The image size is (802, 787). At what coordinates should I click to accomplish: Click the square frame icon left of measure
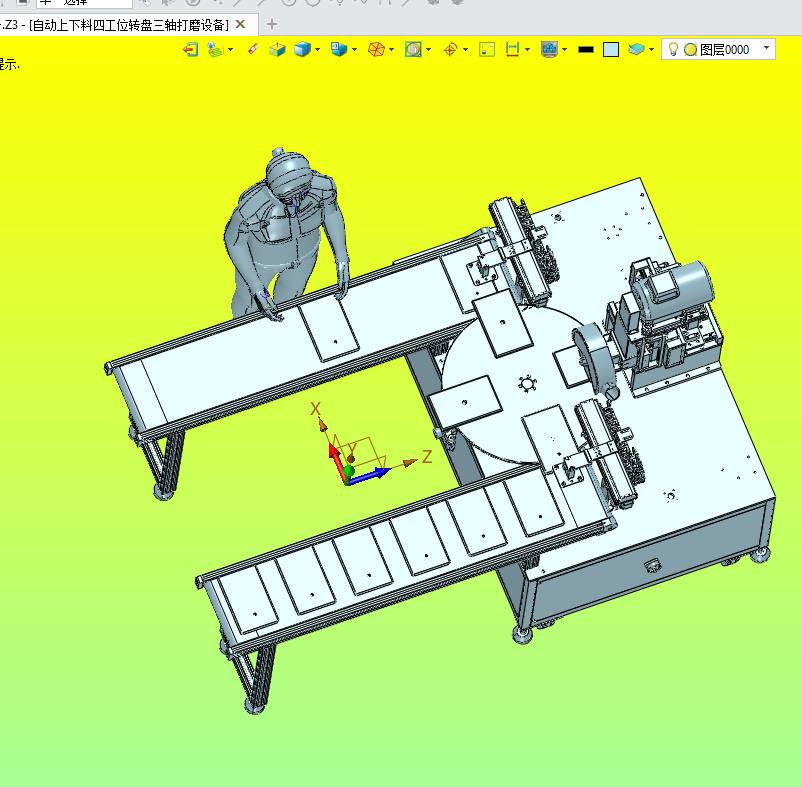click(x=487, y=50)
